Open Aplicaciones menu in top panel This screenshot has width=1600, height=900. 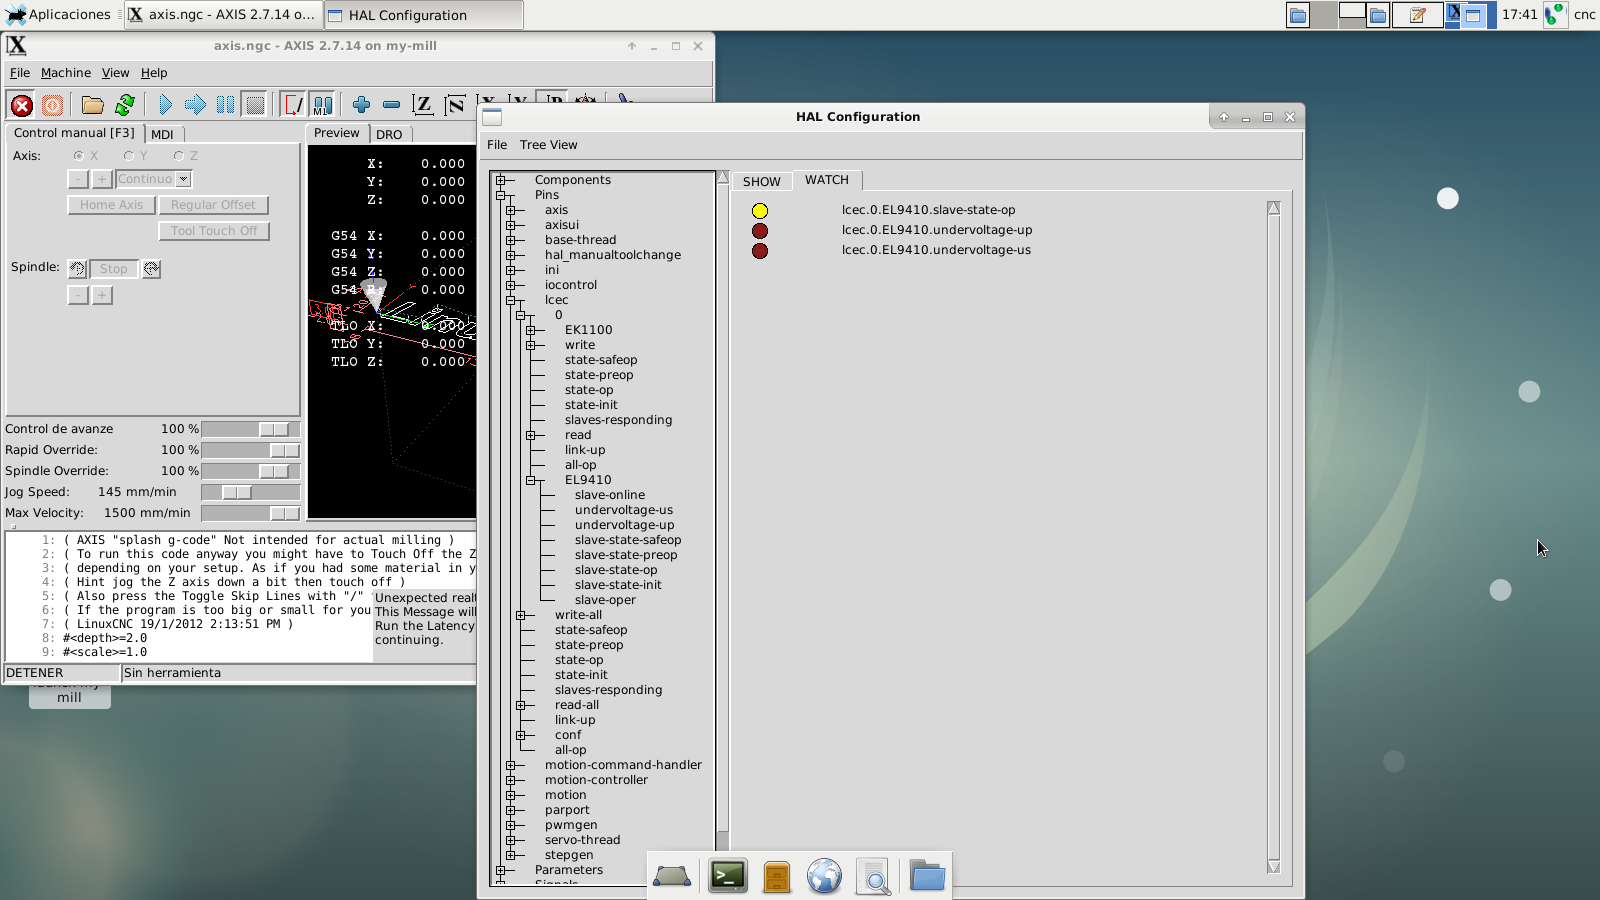[58, 14]
